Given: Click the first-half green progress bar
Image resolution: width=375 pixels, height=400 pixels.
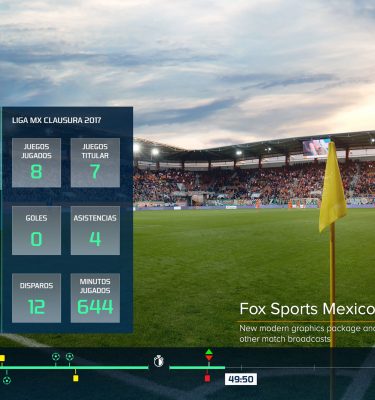Looking at the screenshot, I should [x=74, y=368].
